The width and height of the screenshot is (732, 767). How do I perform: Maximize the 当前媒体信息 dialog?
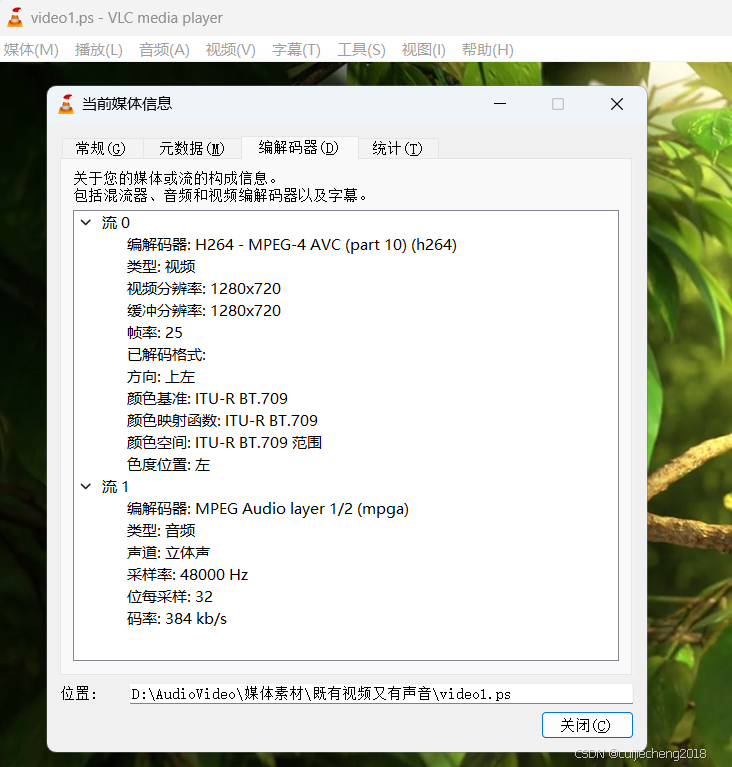pyautogui.click(x=558, y=104)
